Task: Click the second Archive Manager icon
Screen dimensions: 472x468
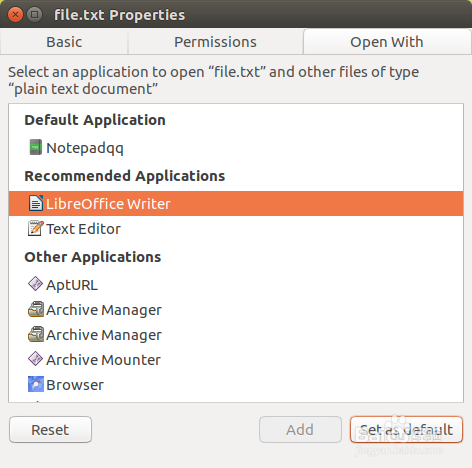Action: pos(35,334)
